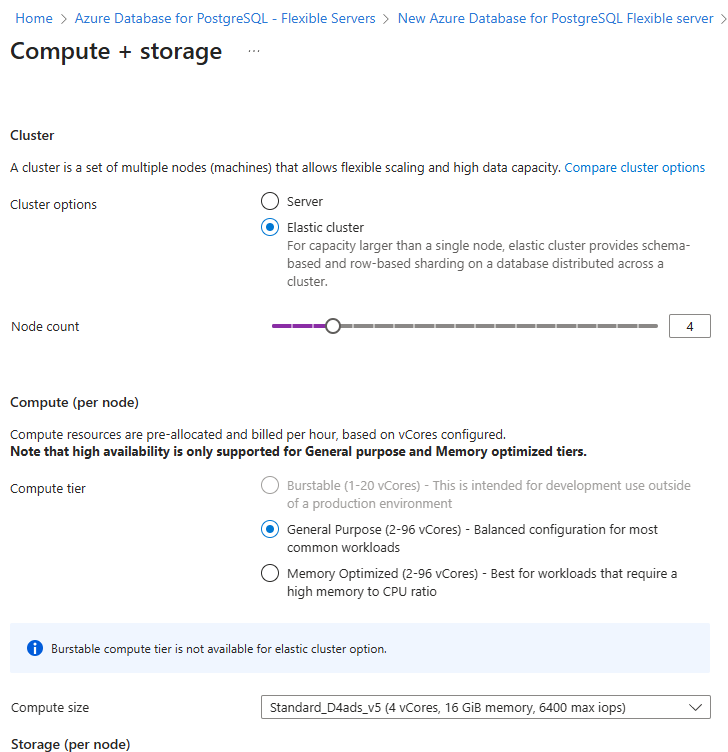Switch to the Memory Optimized compute tier
The image size is (728, 752).
tap(269, 573)
